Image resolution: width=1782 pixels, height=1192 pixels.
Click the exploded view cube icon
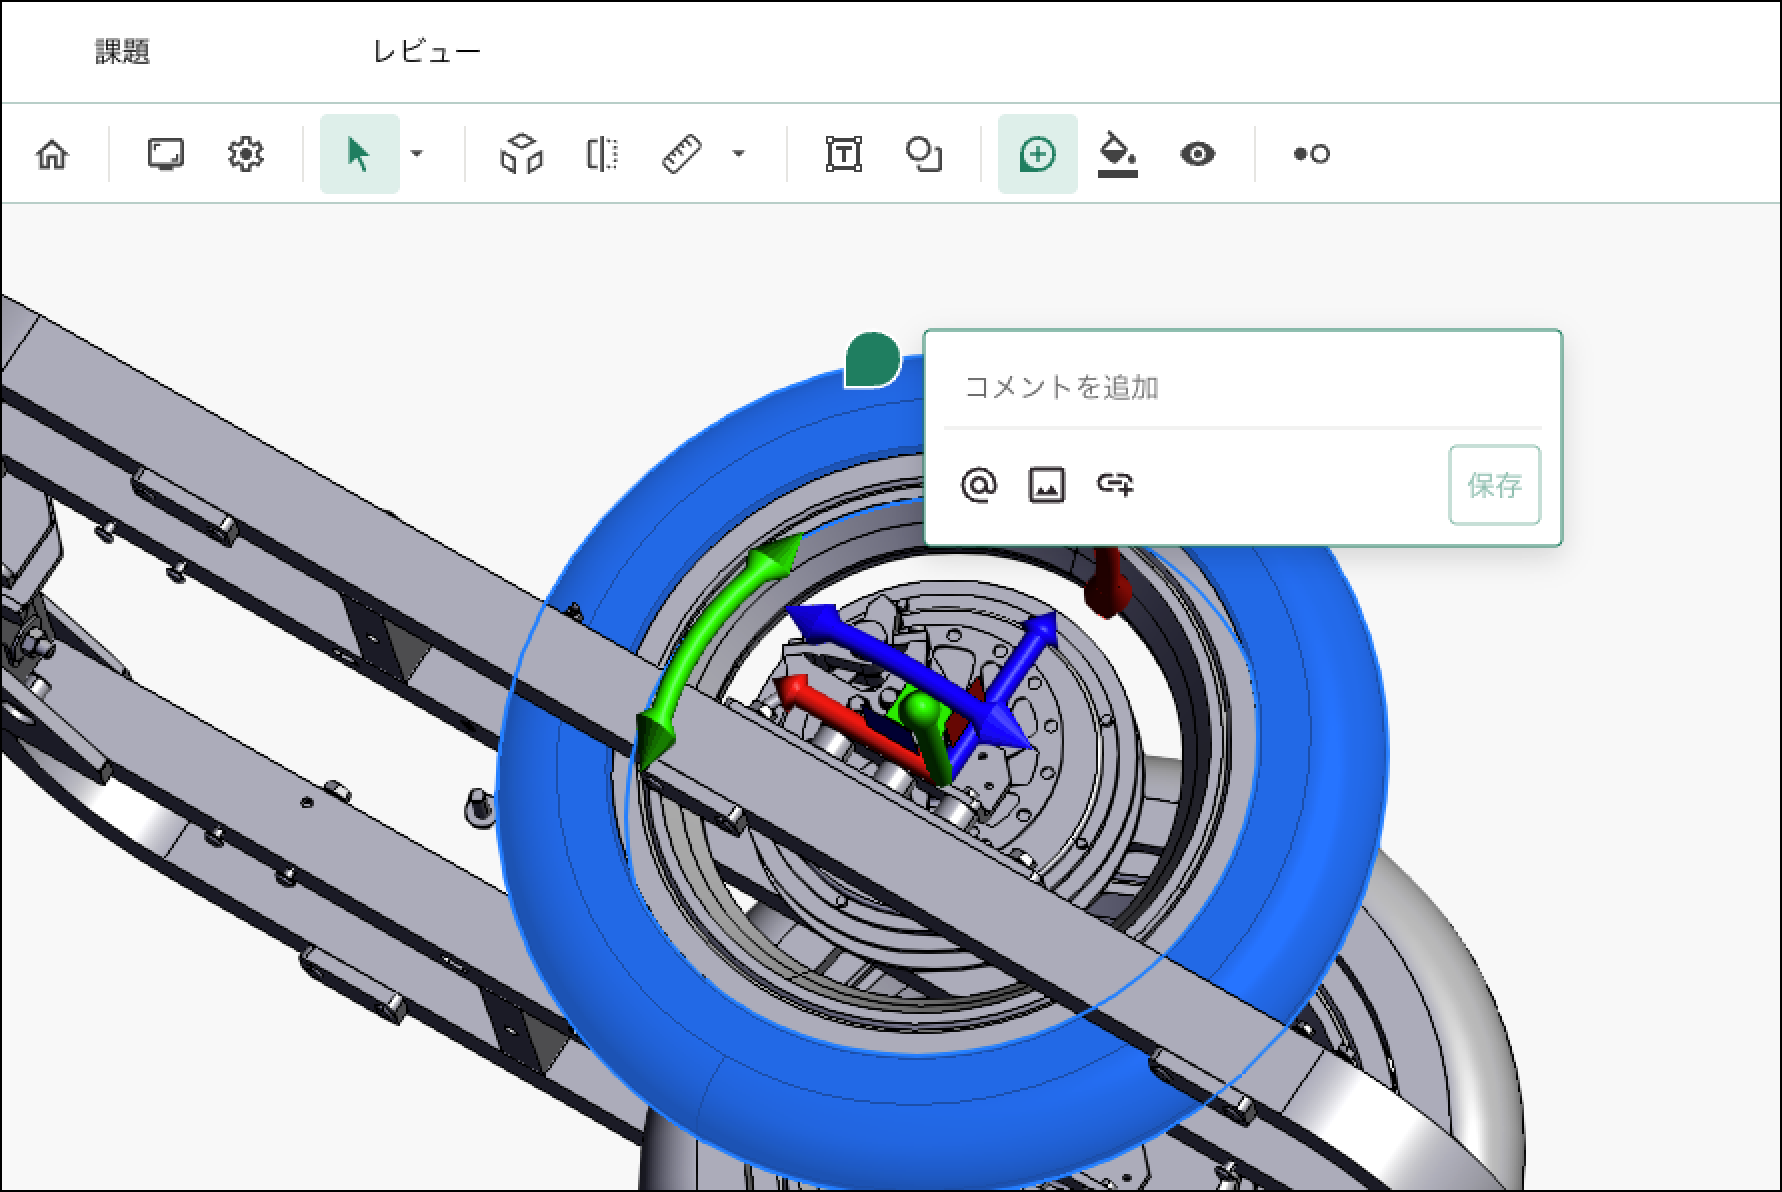pos(521,154)
